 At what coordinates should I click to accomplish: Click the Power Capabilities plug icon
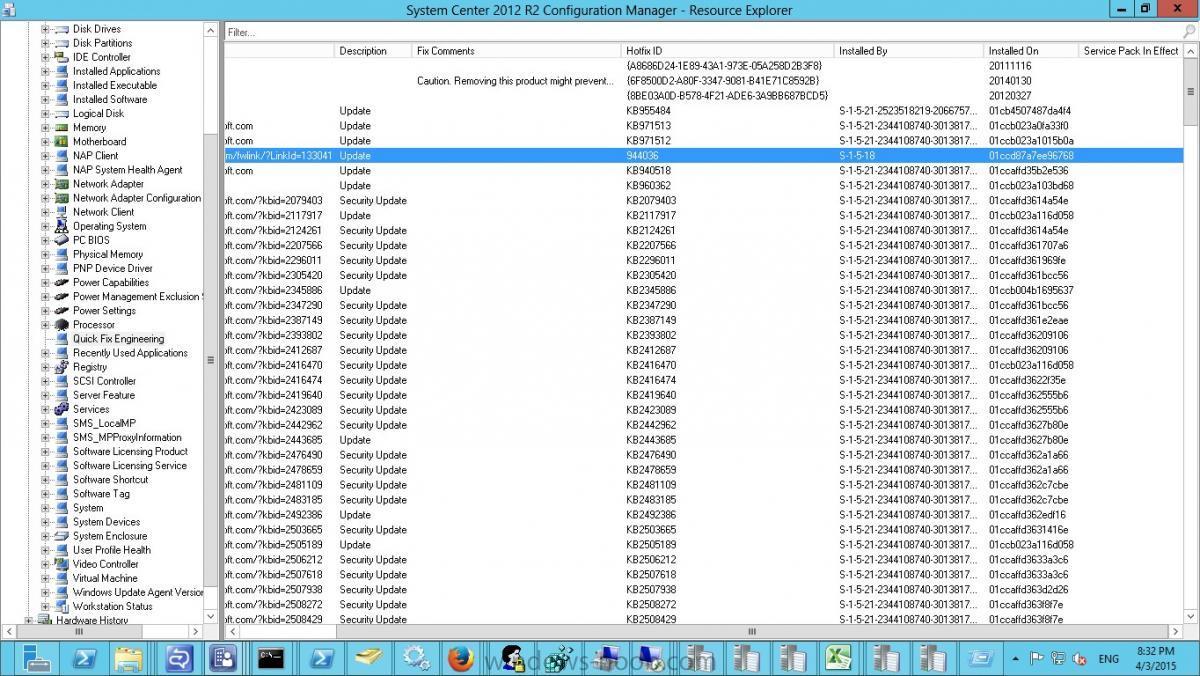point(61,282)
